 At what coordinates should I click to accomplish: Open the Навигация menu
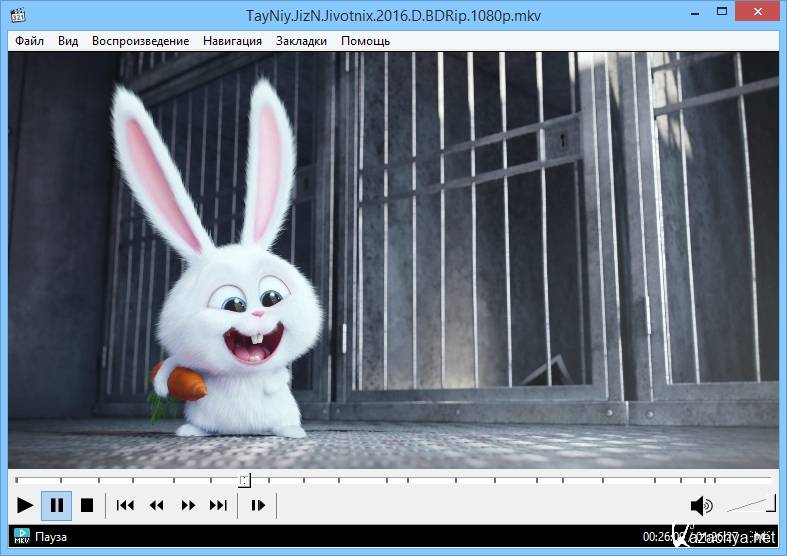pos(232,41)
